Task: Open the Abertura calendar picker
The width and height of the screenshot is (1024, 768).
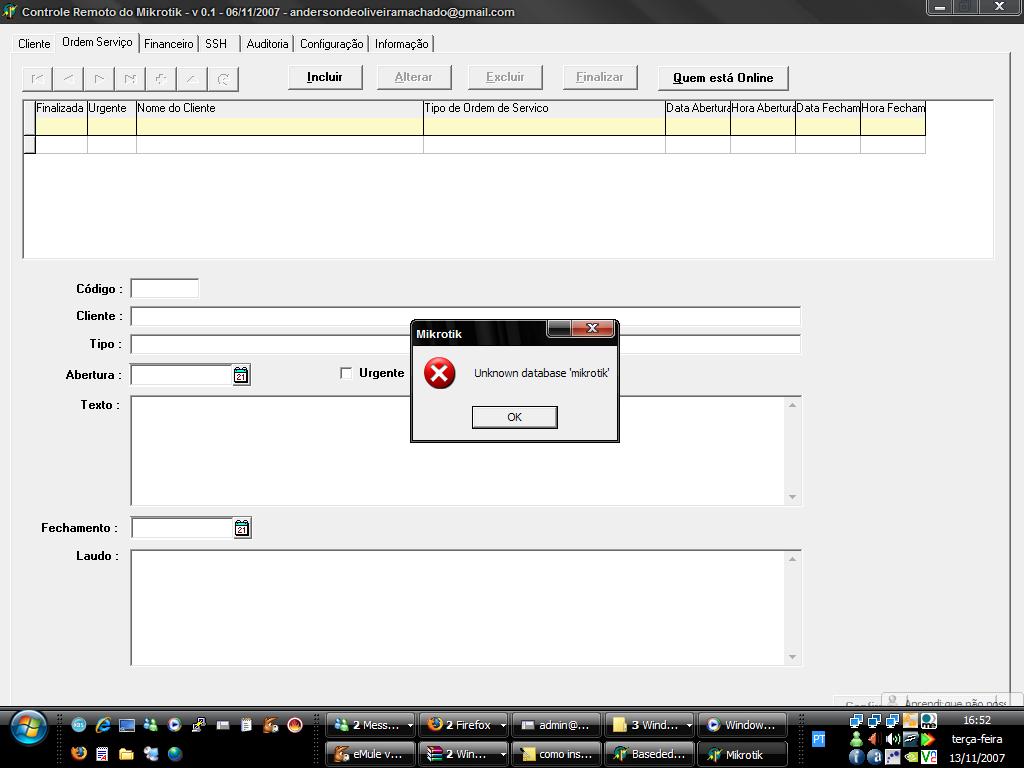Action: [241, 375]
